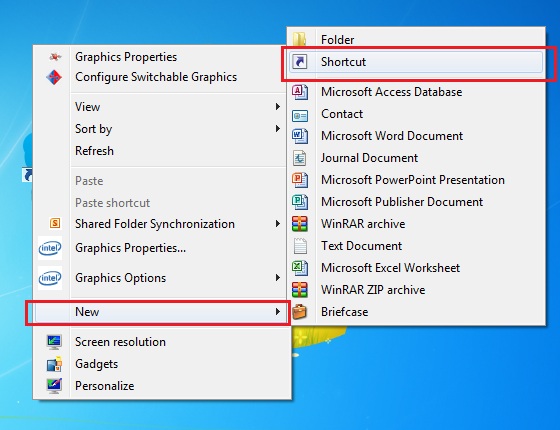The width and height of the screenshot is (560, 430).
Task: Click the Configure Switchable Graphics icon
Action: click(54, 77)
